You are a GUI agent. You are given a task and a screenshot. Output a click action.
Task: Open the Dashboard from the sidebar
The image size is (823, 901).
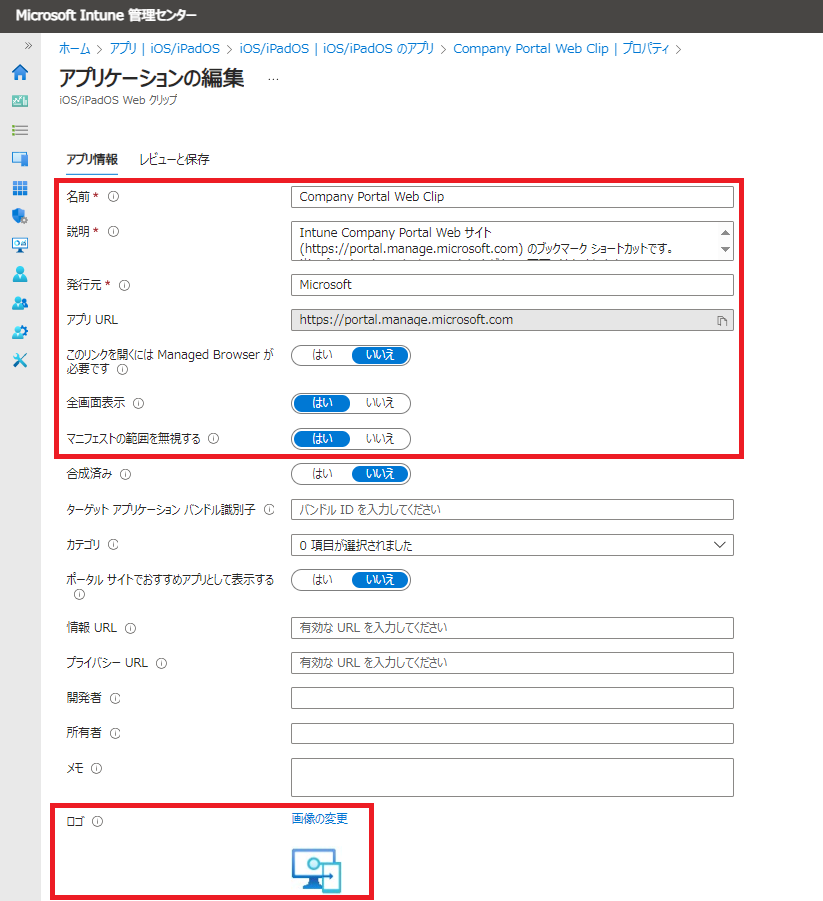point(19,101)
